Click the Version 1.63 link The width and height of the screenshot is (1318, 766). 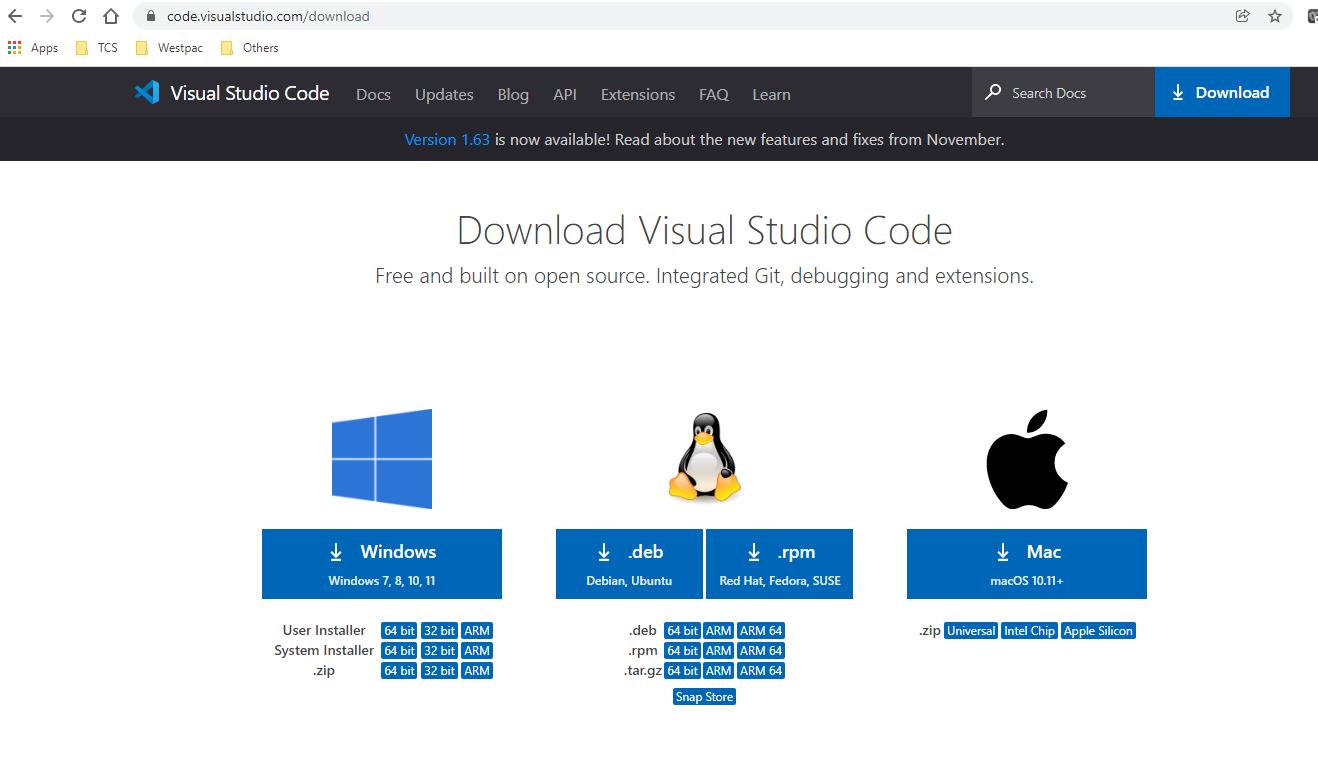click(447, 140)
